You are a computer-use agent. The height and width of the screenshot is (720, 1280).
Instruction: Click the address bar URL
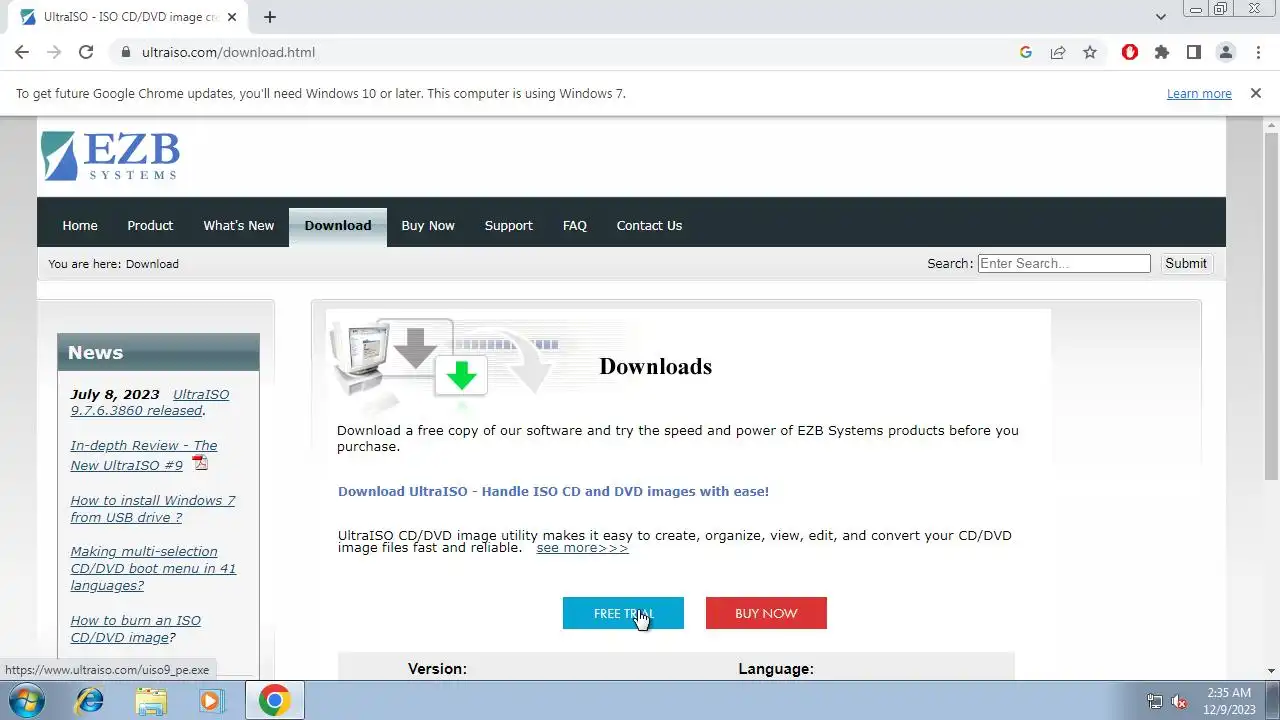coord(228,52)
